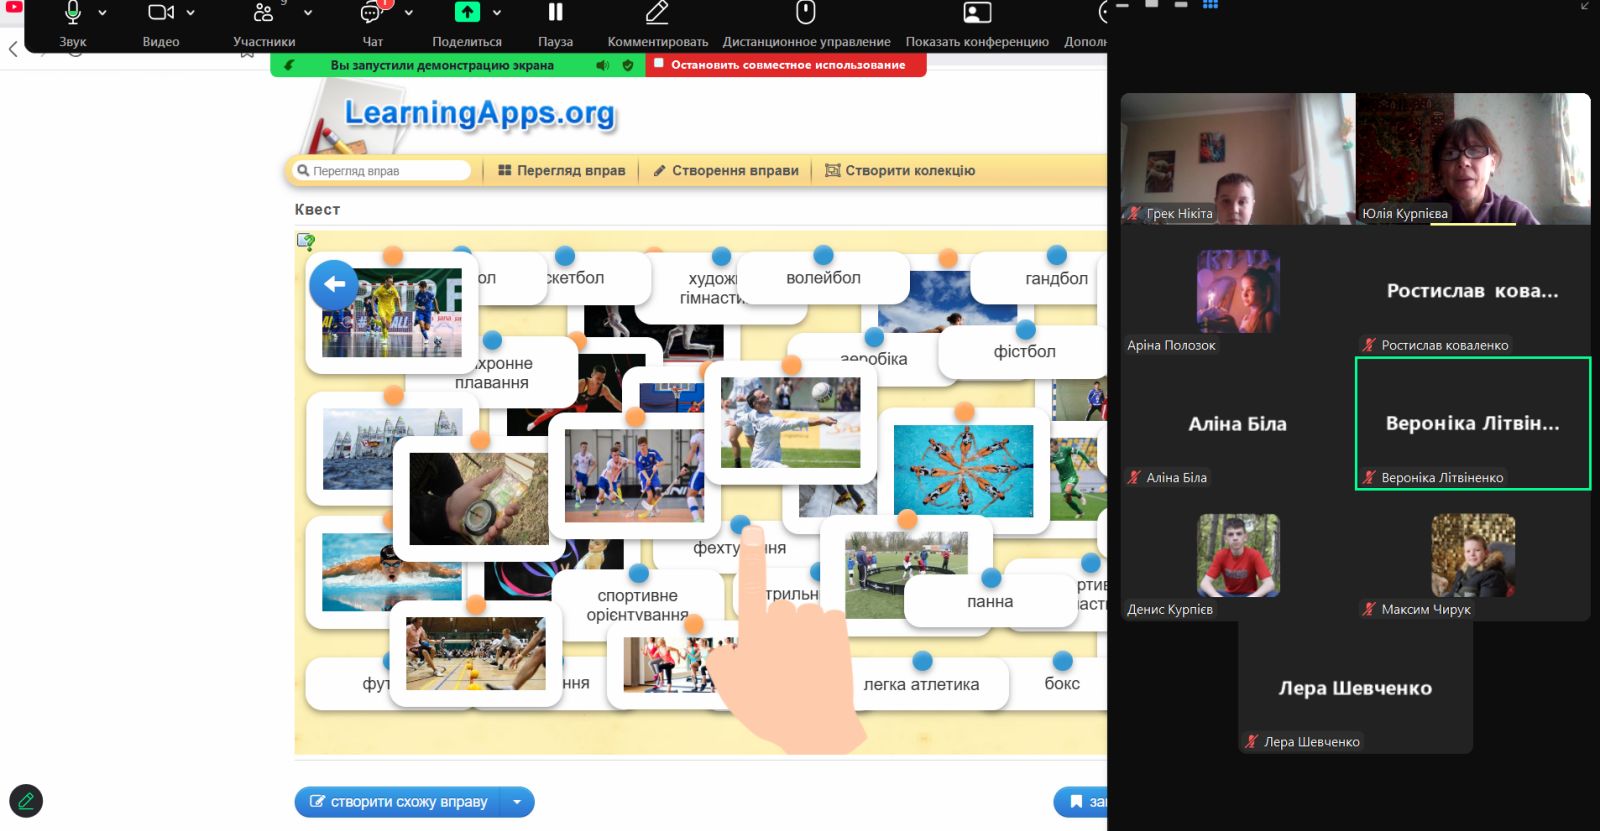This screenshot has height=831, width=1600.
Task: Select the синхронне плавання card
Action: (x=492, y=373)
